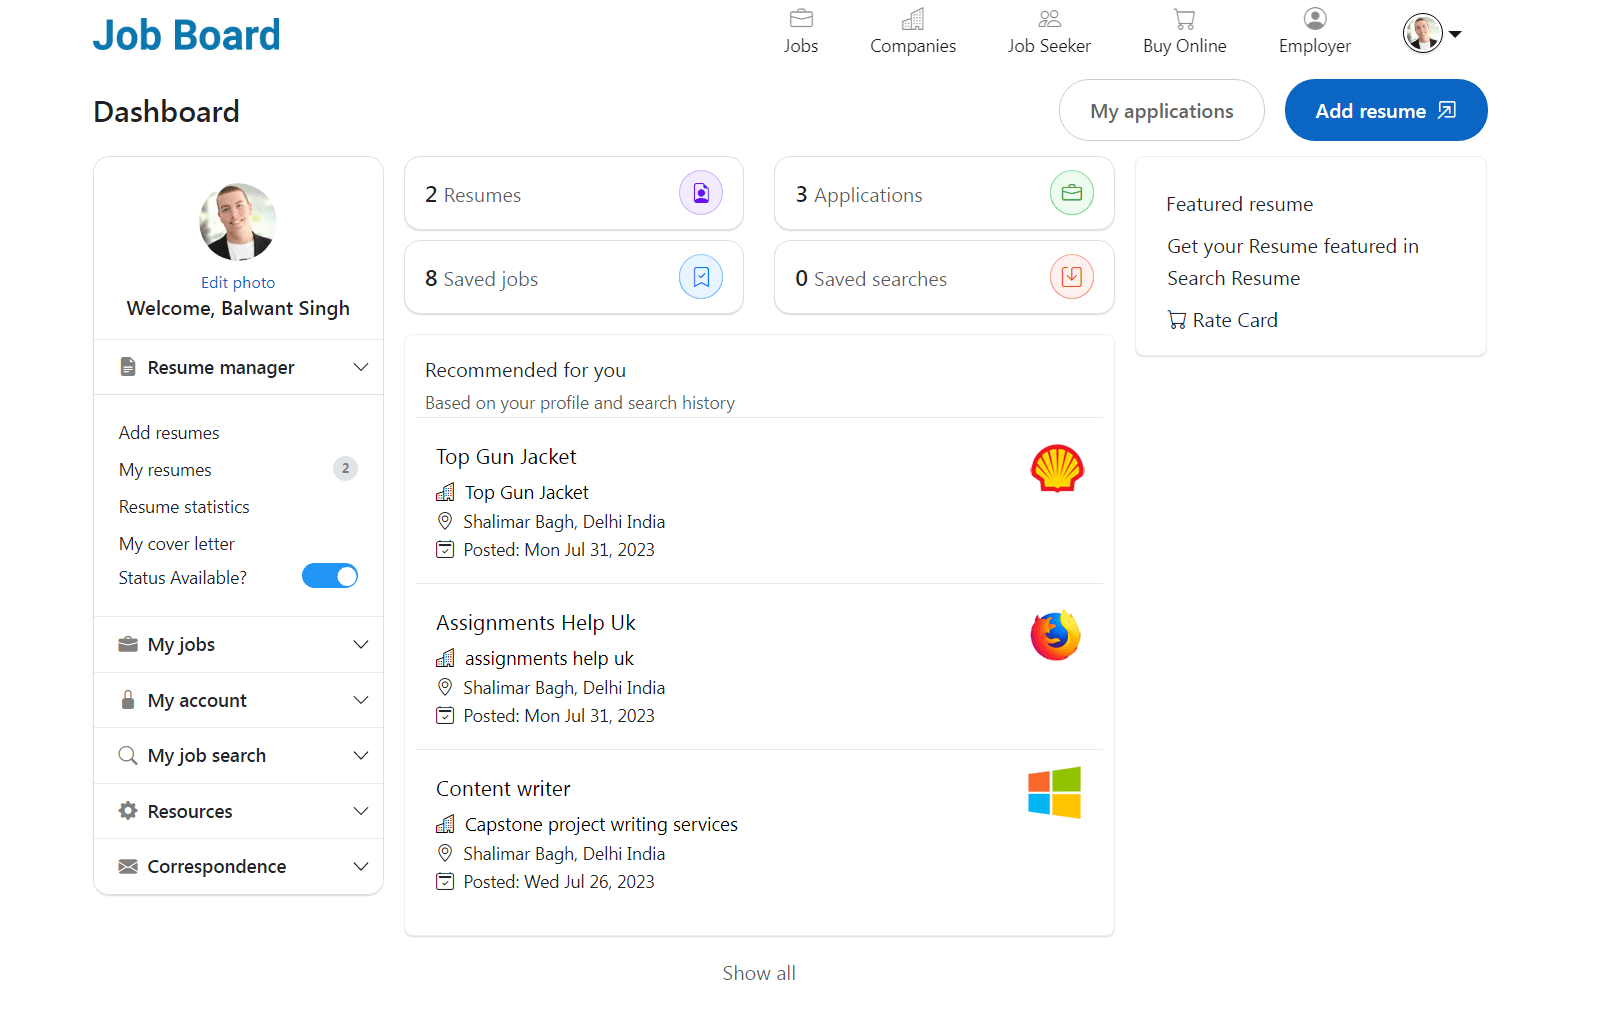Image resolution: width=1600 pixels, height=1011 pixels.
Task: Select the Job Seeker icon
Action: 1048,19
